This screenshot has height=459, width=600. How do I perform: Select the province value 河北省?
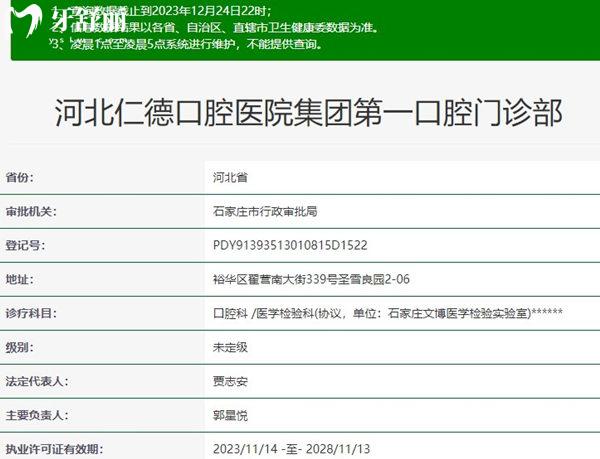coord(230,177)
